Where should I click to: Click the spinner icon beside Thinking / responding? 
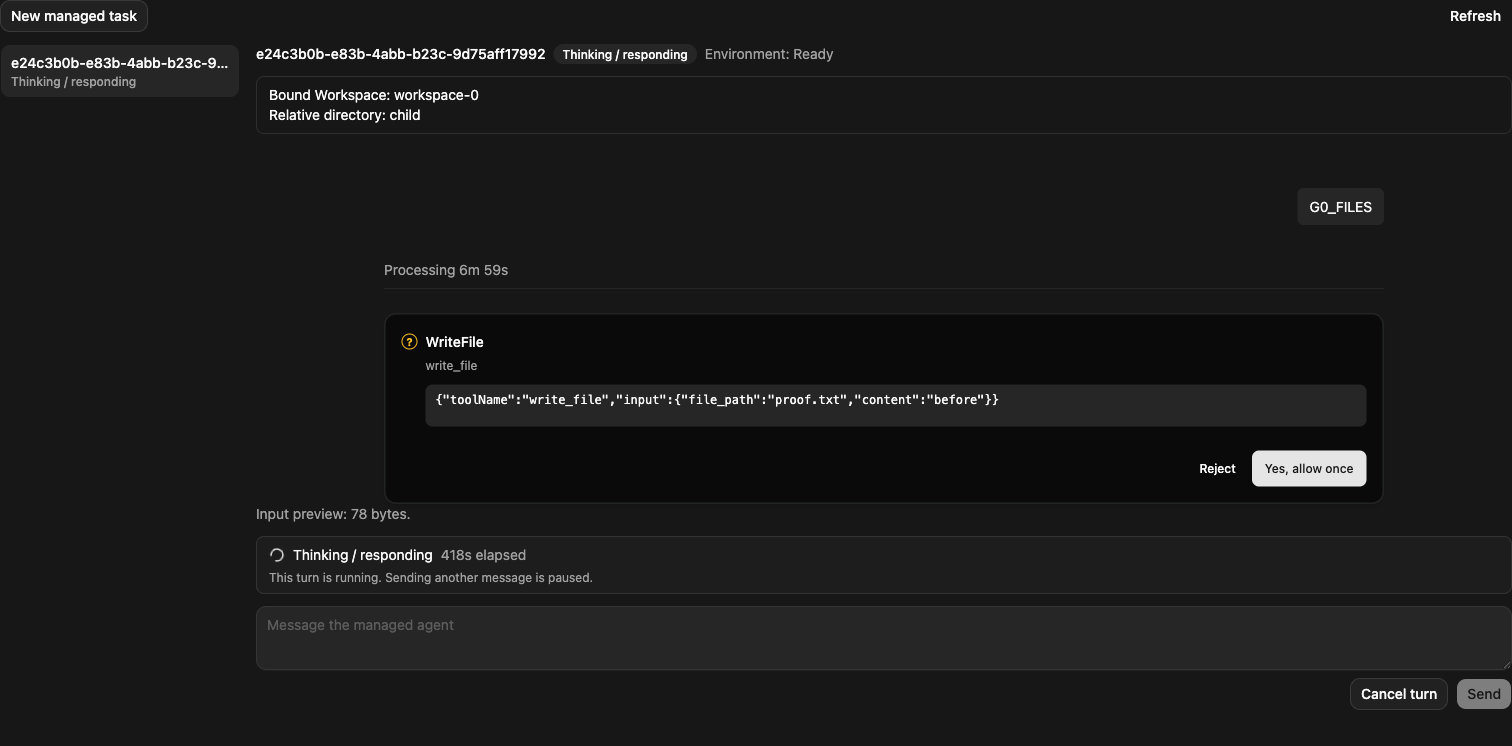coord(277,555)
